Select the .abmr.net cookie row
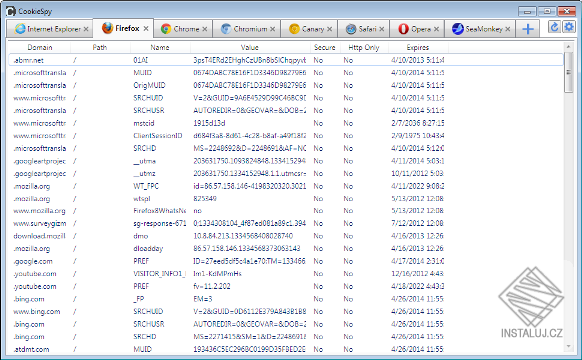 point(286,60)
